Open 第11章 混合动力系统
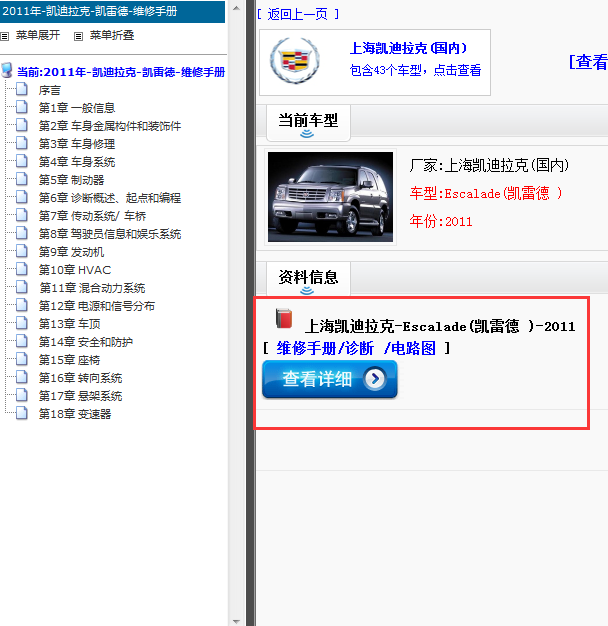The height and width of the screenshot is (626, 608). click(92, 288)
